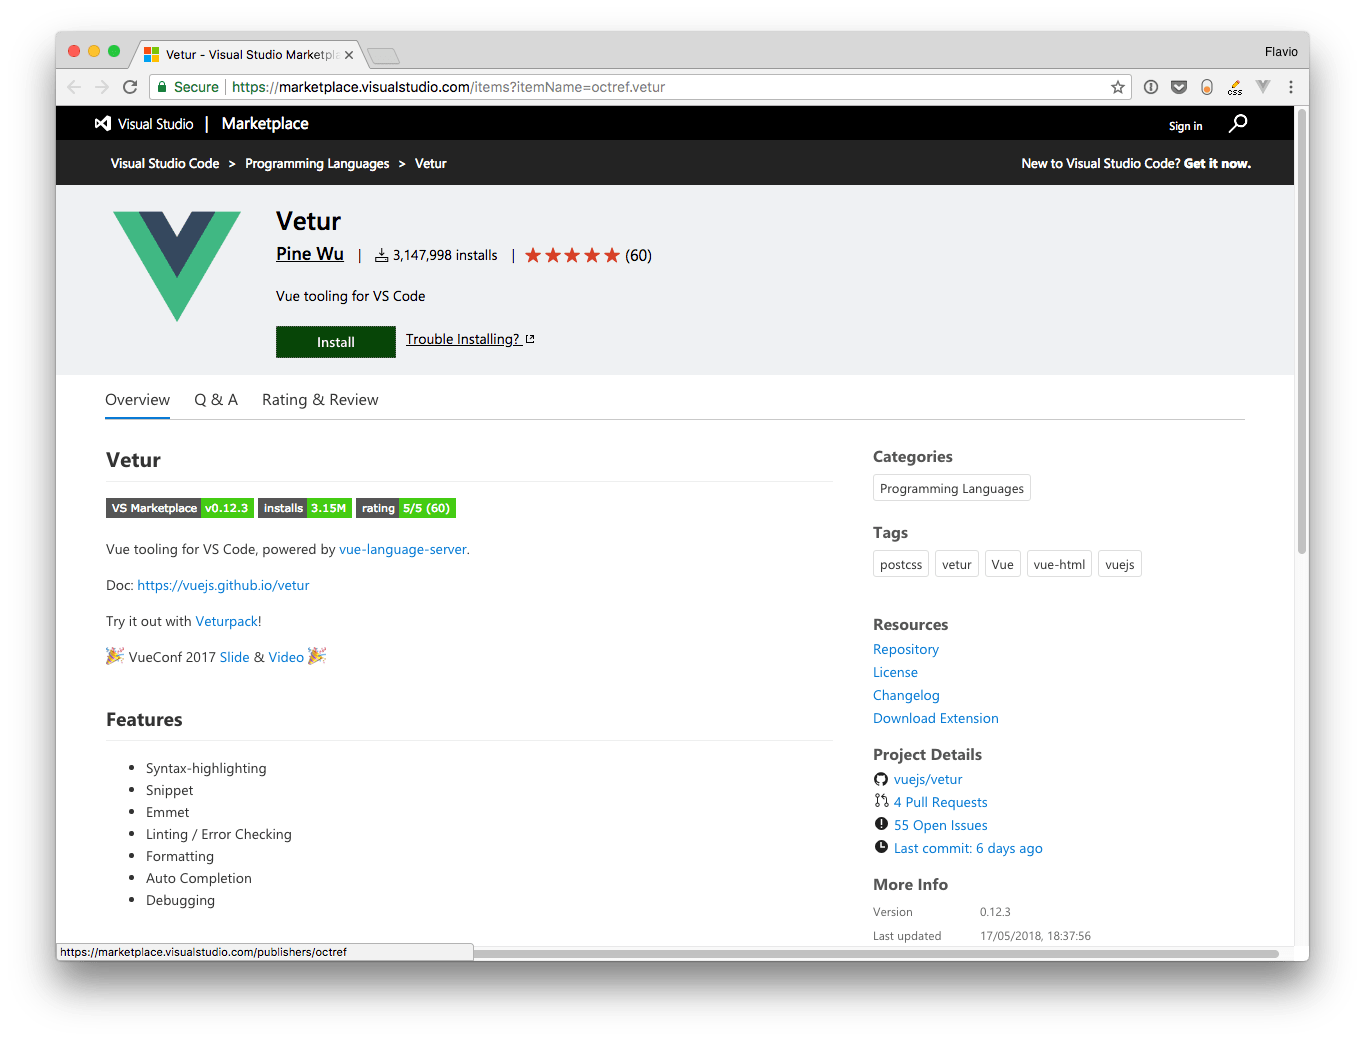The width and height of the screenshot is (1365, 1041).
Task: Go to Programming Languages breadcrumb
Action: (317, 164)
